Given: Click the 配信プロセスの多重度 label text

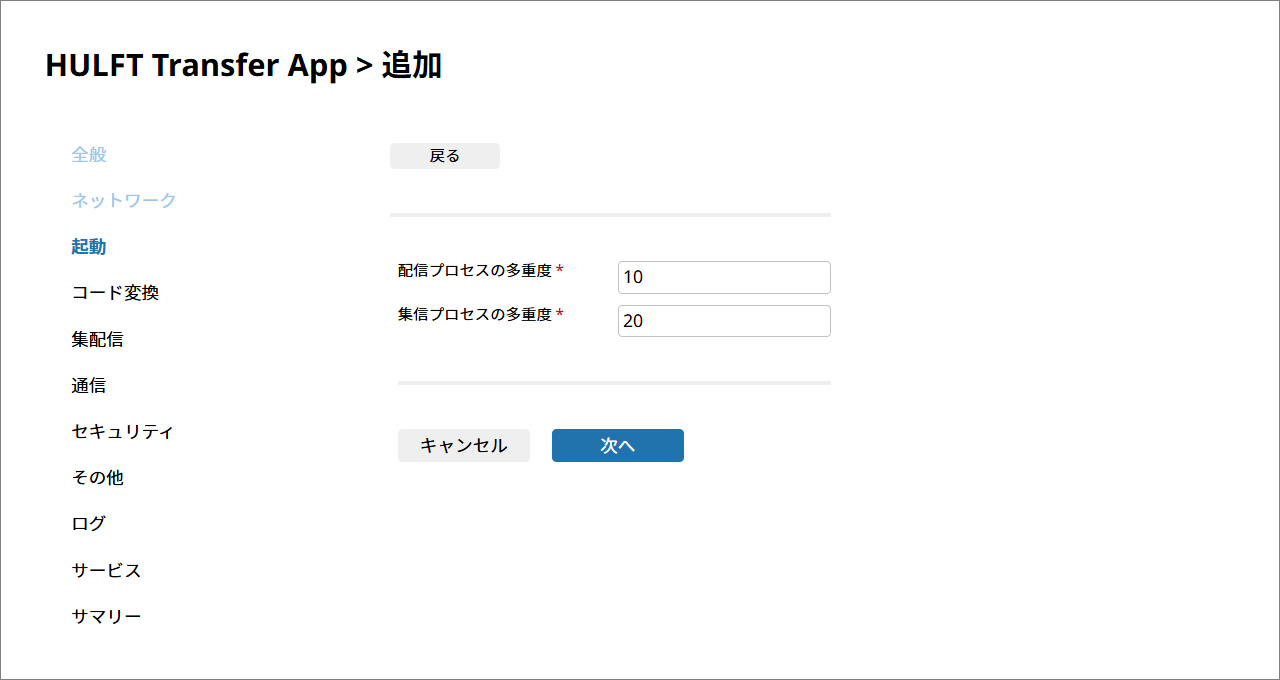Looking at the screenshot, I should coord(475,270).
